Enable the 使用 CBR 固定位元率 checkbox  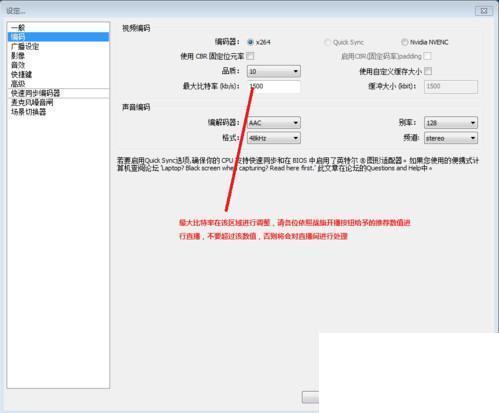point(250,56)
